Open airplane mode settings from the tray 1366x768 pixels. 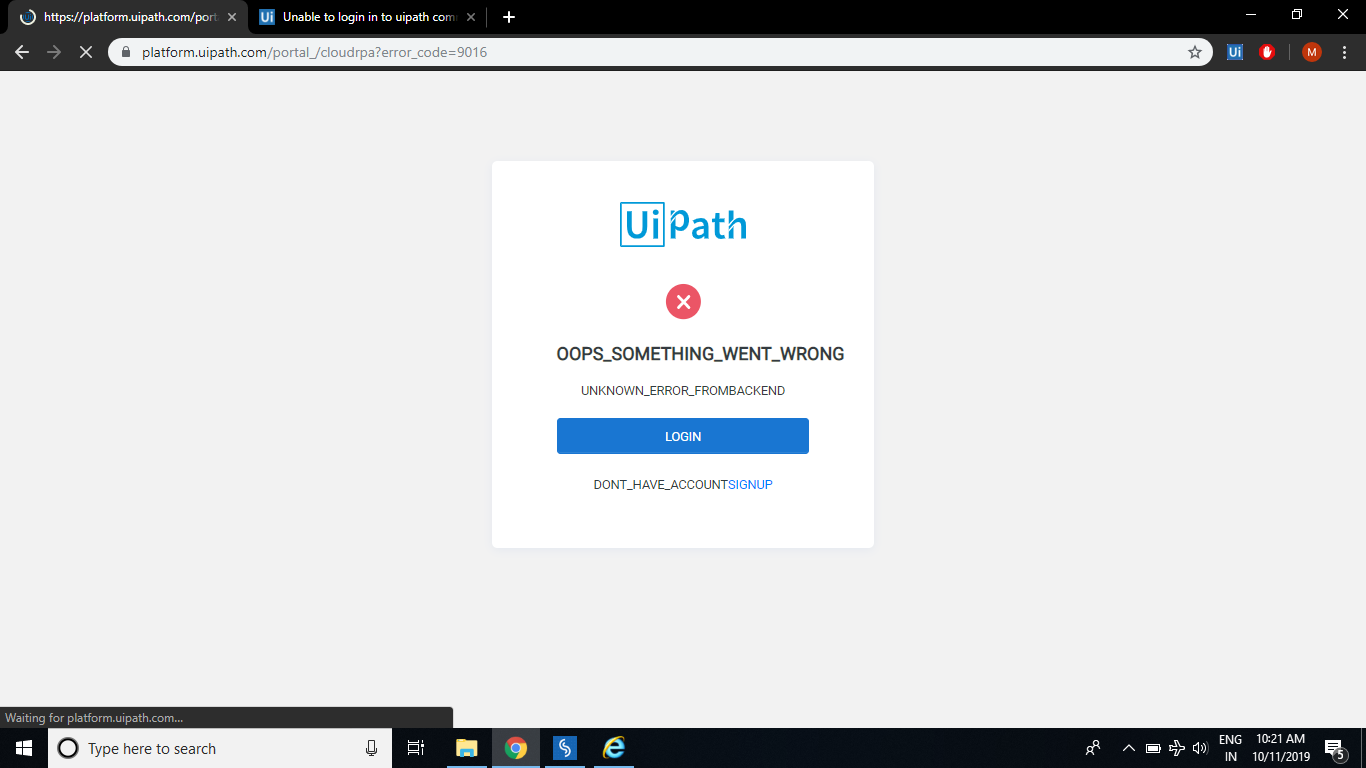(1176, 748)
